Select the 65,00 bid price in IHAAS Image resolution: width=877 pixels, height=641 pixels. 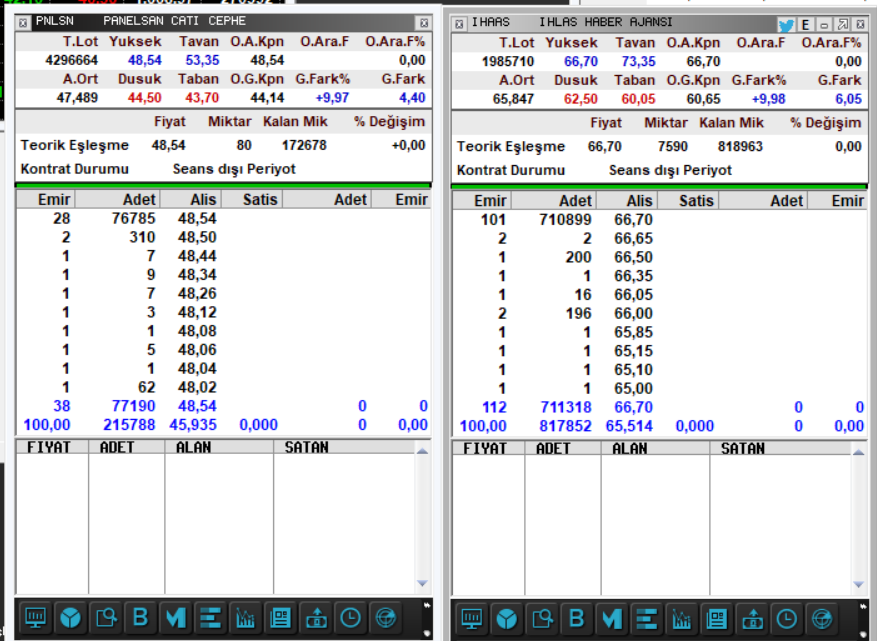633,388
